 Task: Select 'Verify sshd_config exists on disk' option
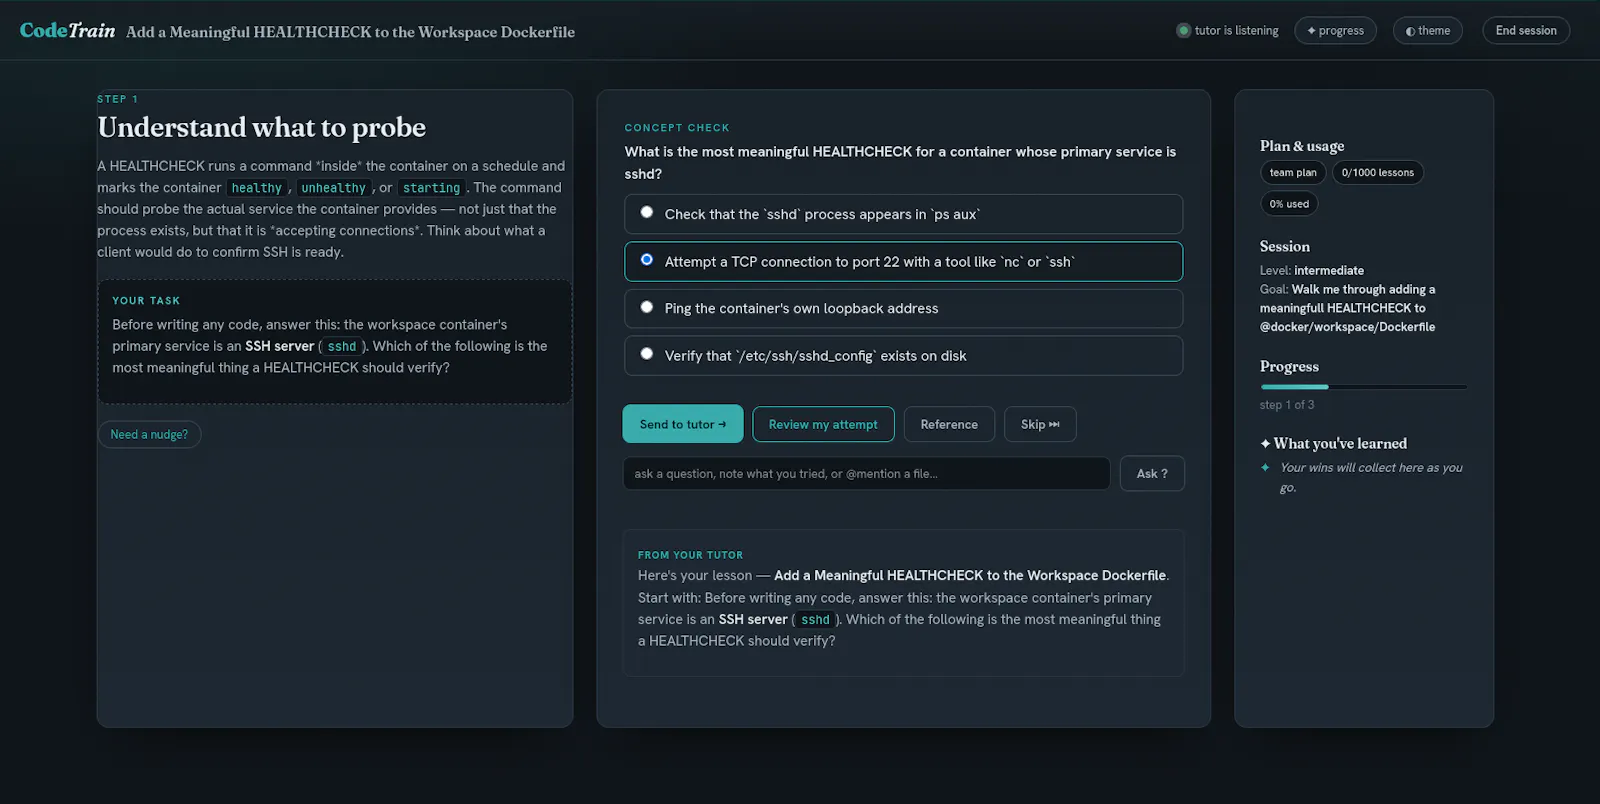[903, 355]
